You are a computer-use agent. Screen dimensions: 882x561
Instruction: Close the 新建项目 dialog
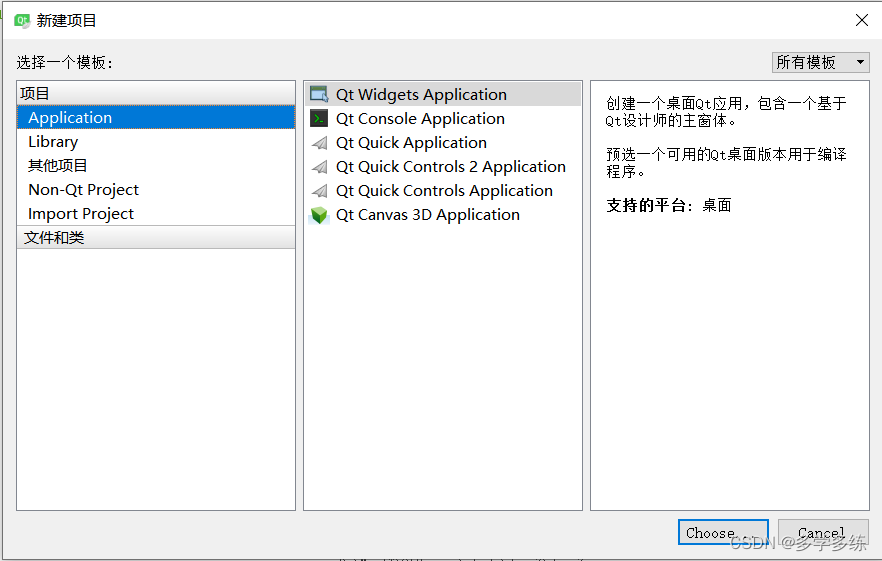861,20
